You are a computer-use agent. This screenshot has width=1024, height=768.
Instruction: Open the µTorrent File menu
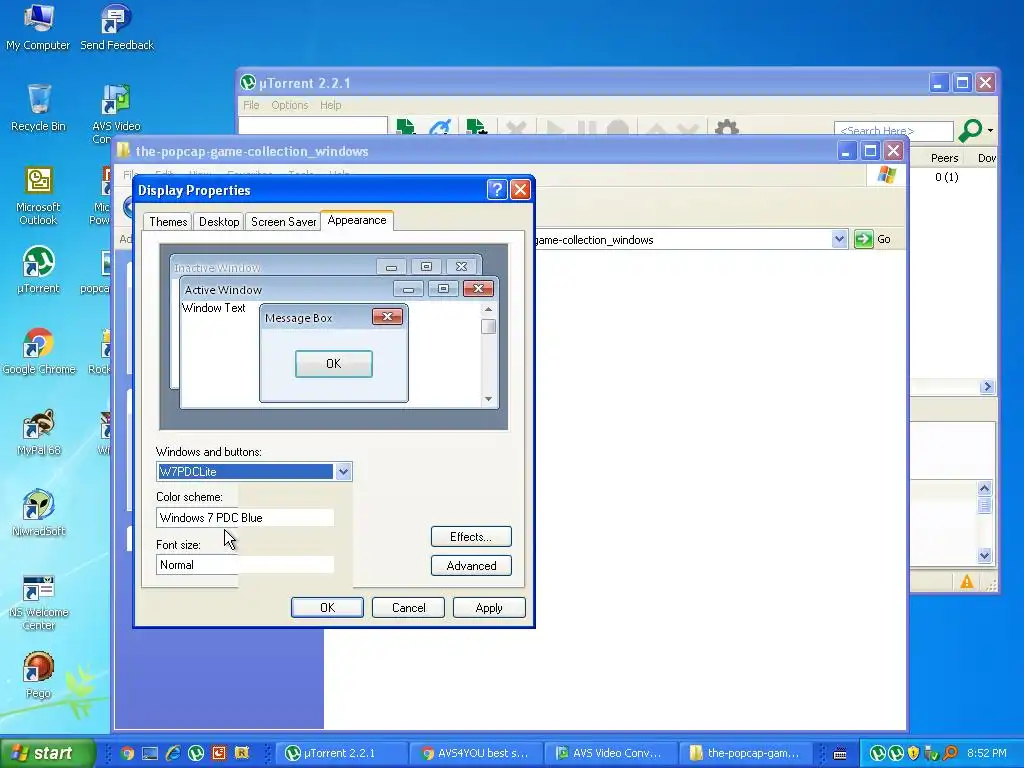pos(251,105)
